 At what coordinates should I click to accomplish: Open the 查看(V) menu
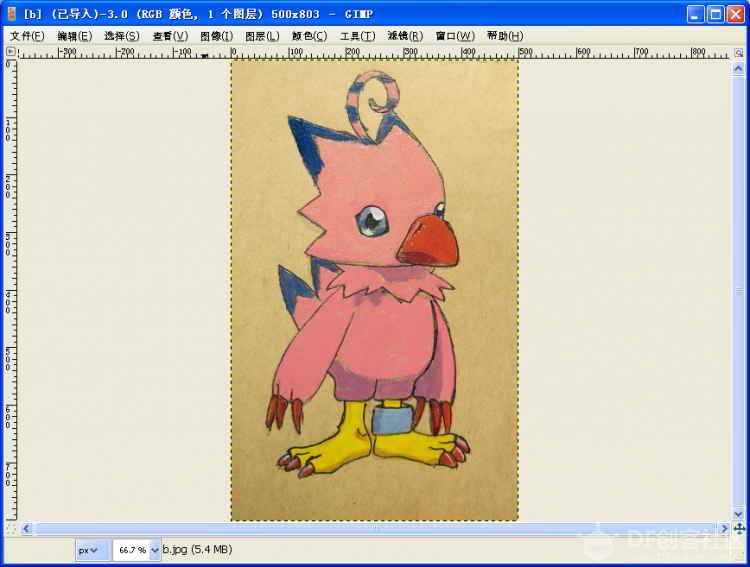click(170, 36)
